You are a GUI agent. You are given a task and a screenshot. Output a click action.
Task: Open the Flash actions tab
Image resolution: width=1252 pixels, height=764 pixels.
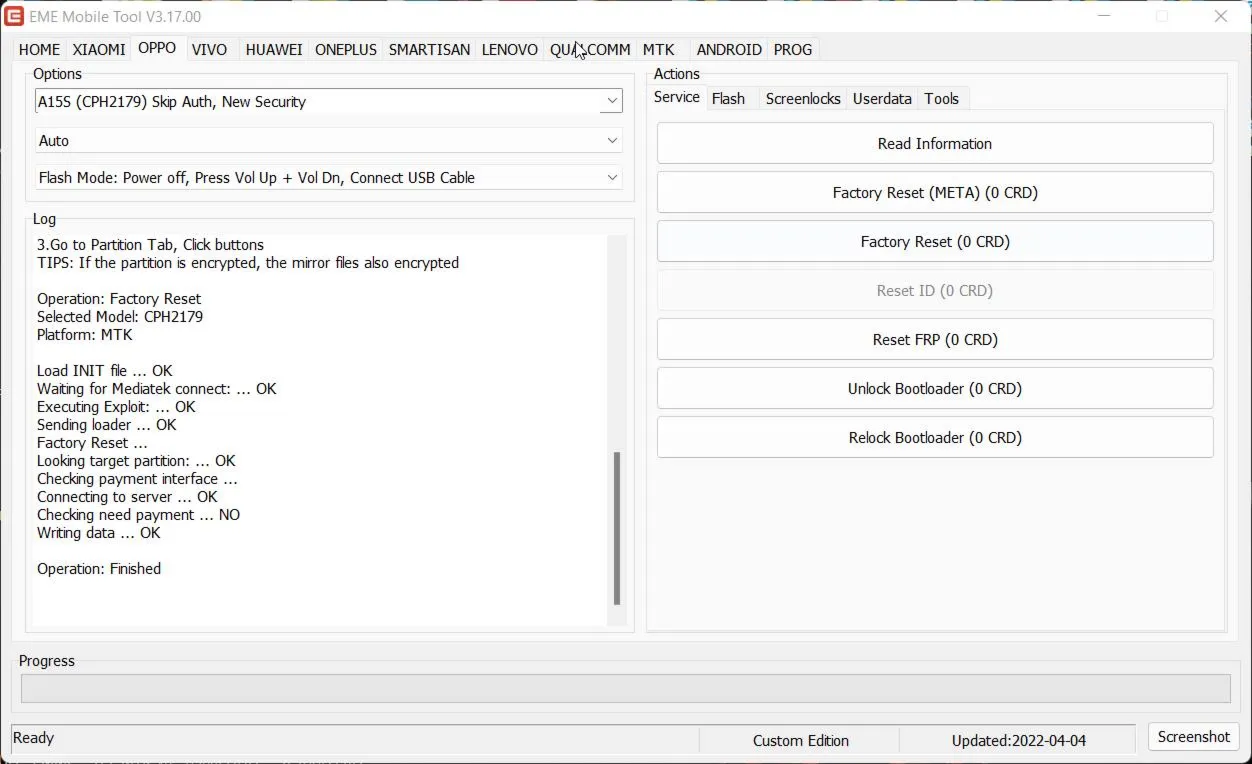[728, 98]
